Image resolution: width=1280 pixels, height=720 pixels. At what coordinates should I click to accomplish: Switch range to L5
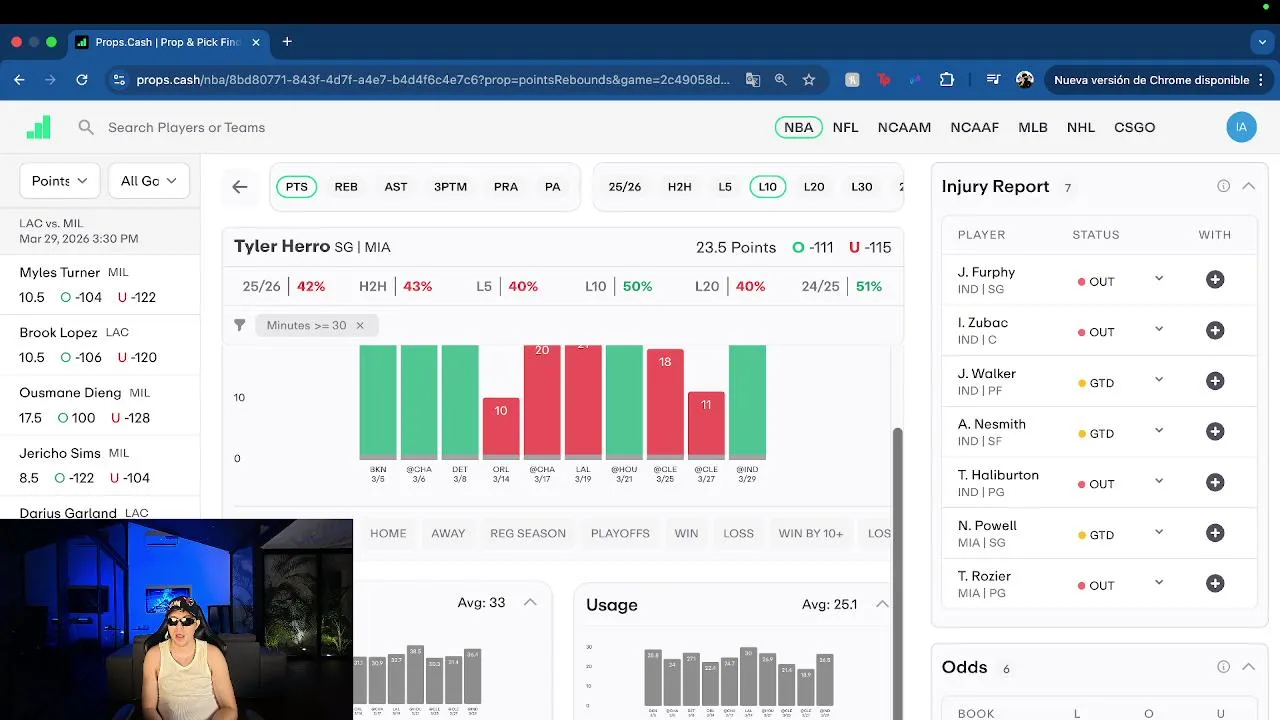725,187
